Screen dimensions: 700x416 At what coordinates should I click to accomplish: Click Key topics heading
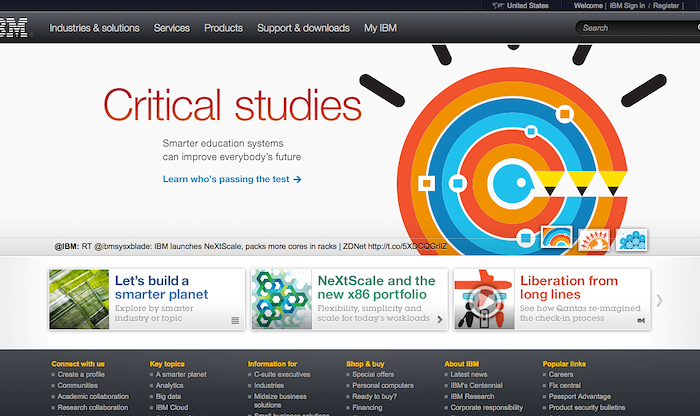point(167,364)
